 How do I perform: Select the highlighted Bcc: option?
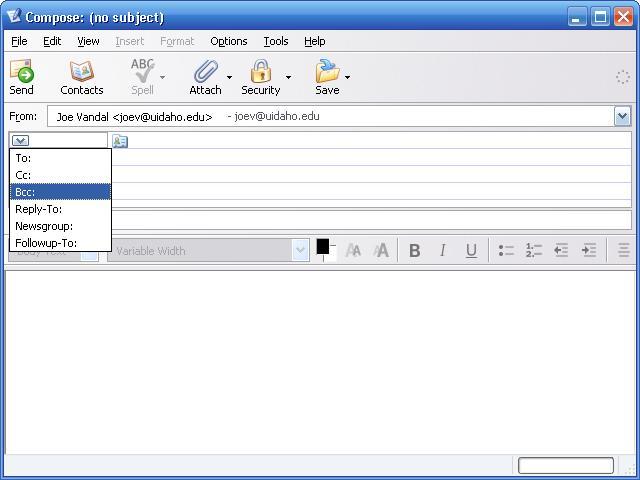60,192
